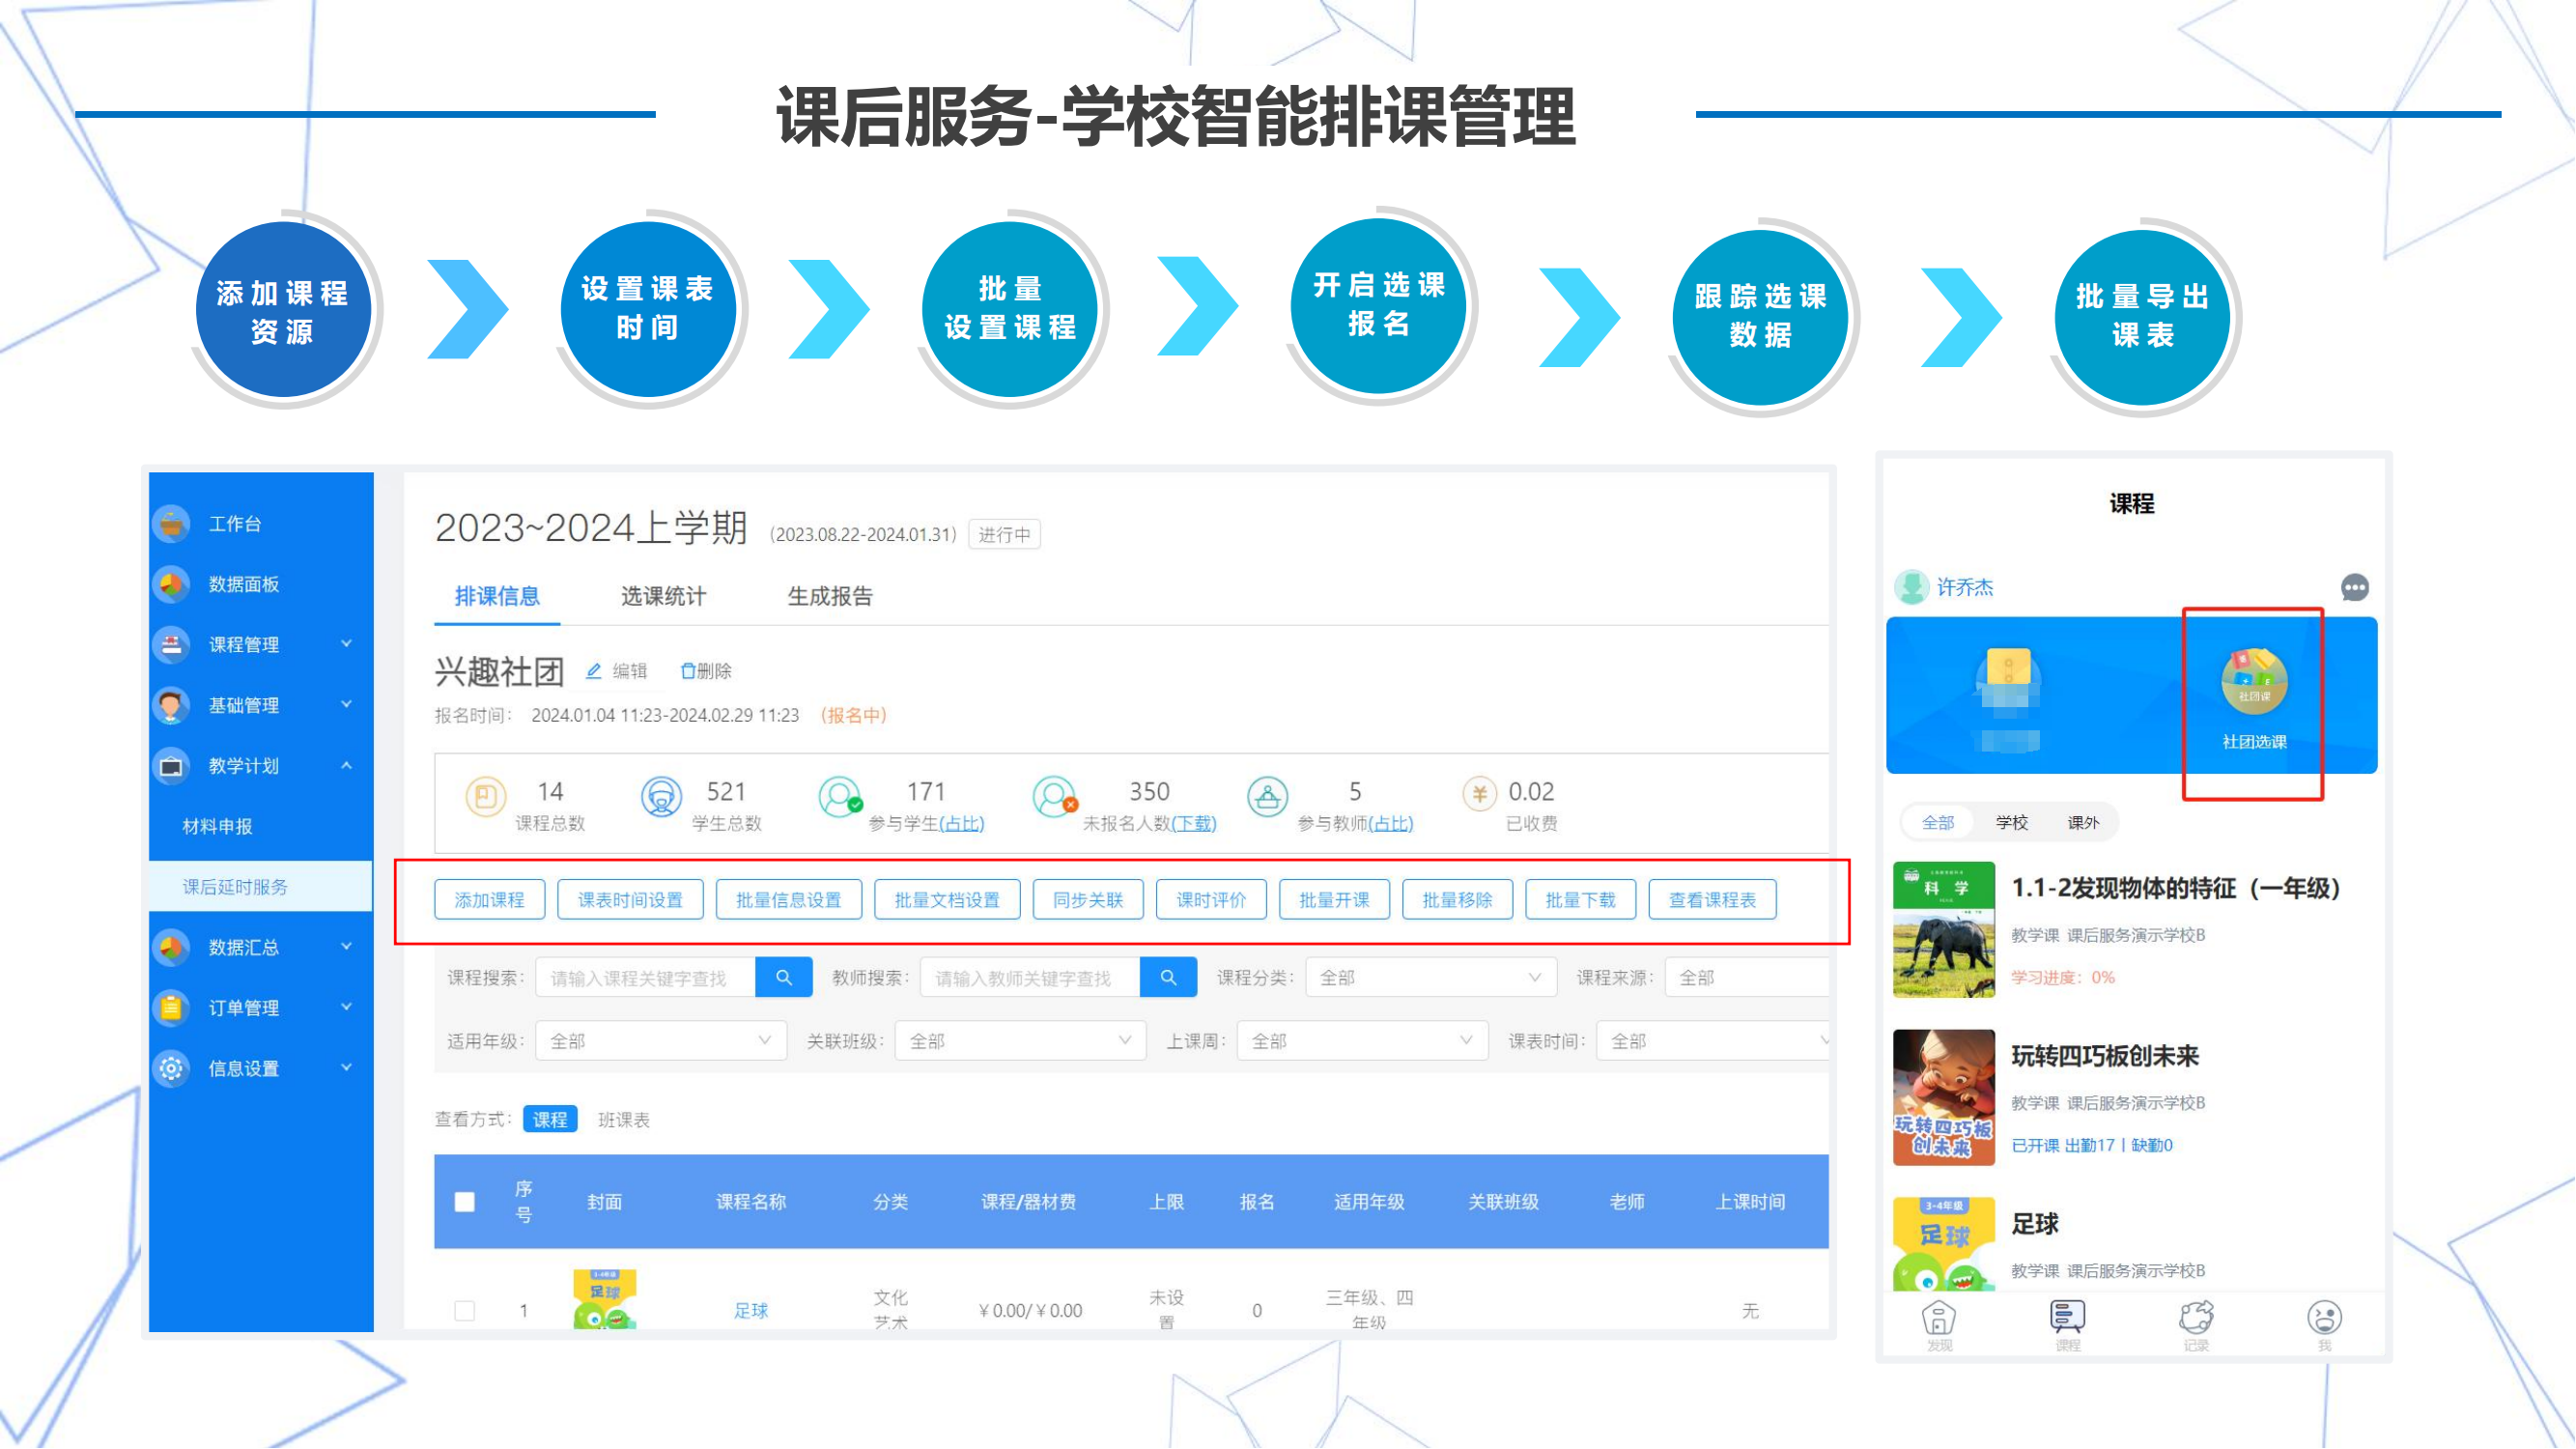Open the 课程分类 dropdown
The width and height of the screenshot is (2576, 1449).
click(x=1430, y=978)
